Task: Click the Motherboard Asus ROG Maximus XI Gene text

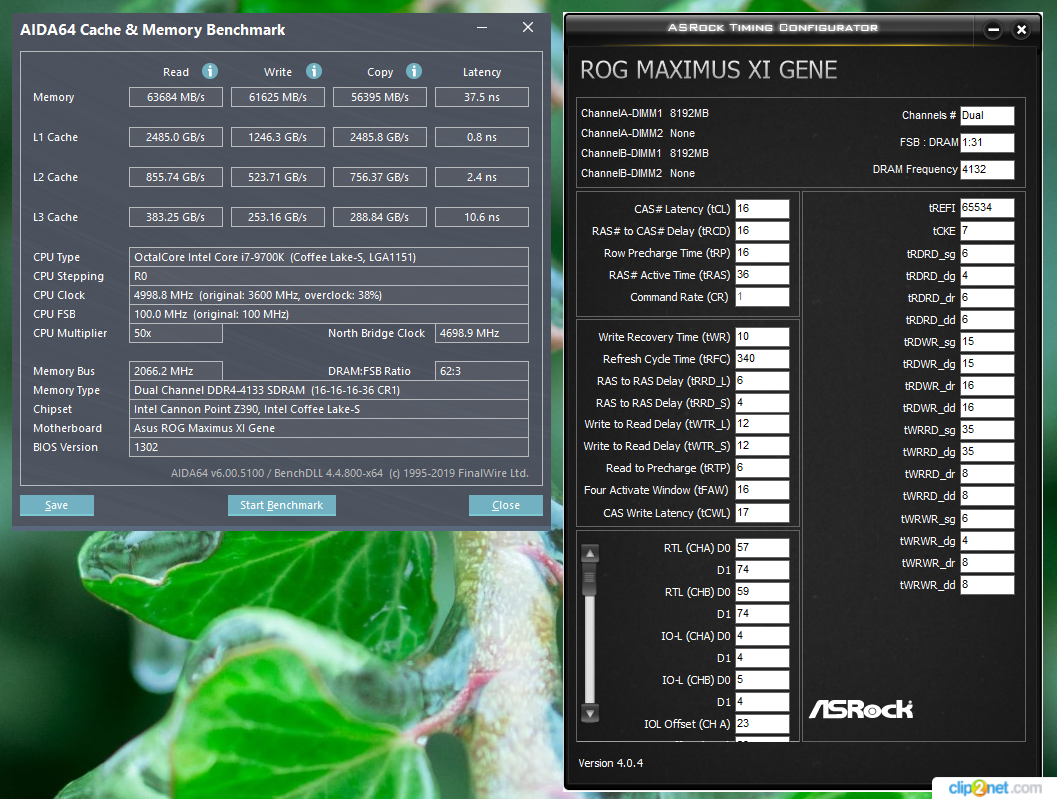Action: coord(204,428)
